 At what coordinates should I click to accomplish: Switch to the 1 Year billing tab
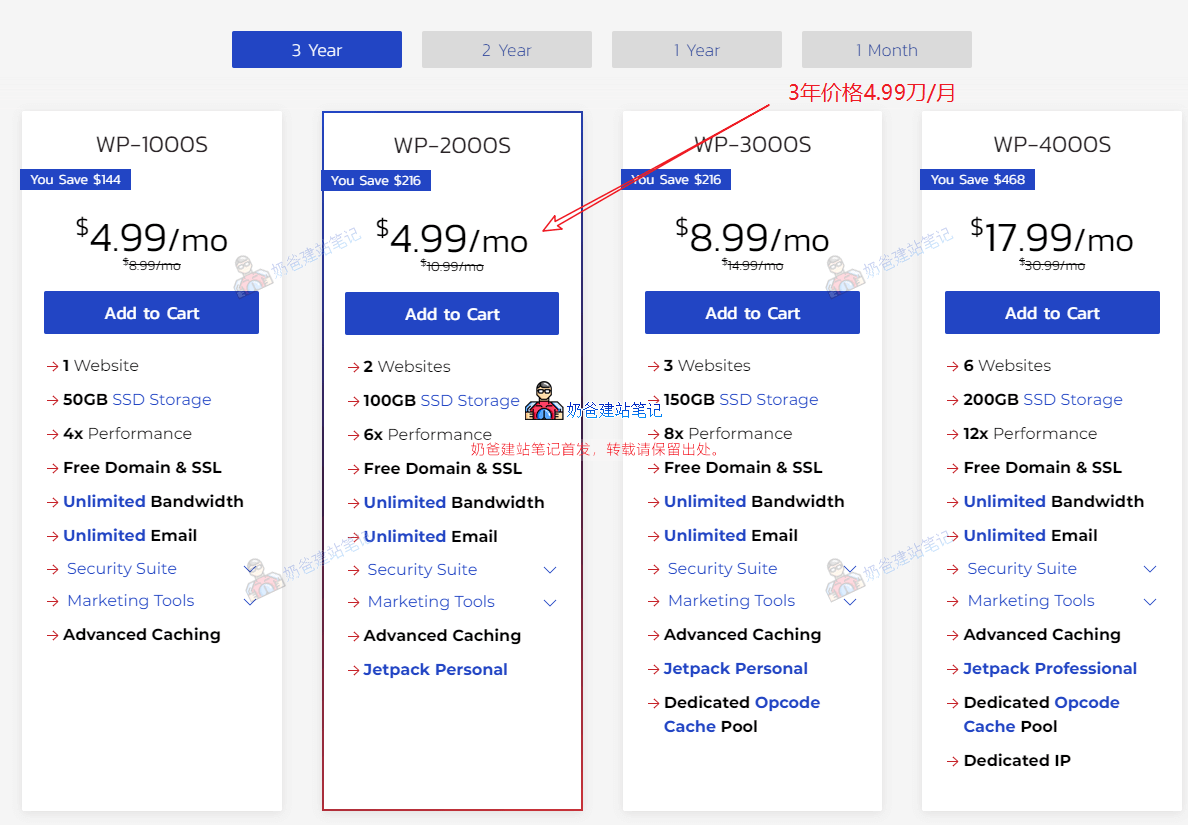click(696, 50)
